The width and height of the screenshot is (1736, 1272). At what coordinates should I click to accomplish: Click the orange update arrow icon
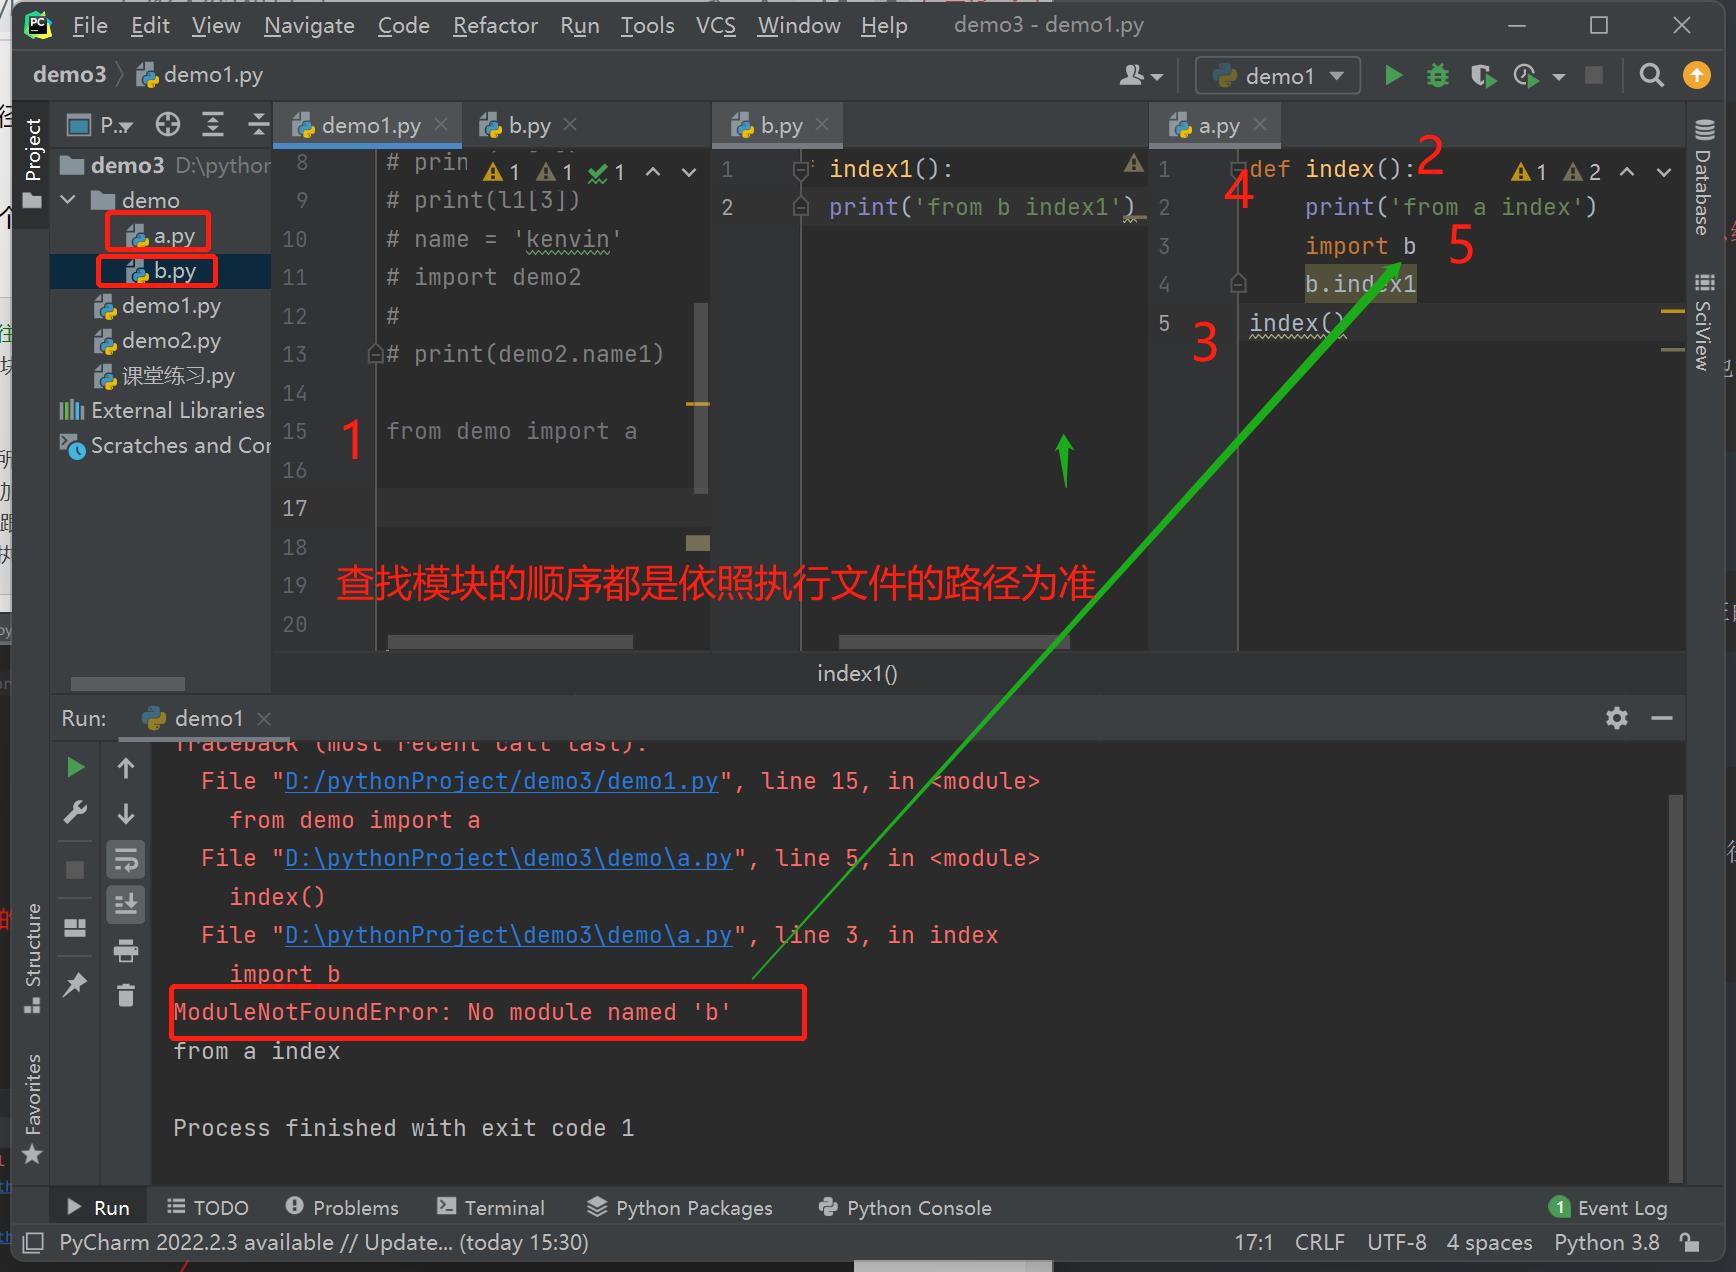pyautogui.click(x=1697, y=76)
